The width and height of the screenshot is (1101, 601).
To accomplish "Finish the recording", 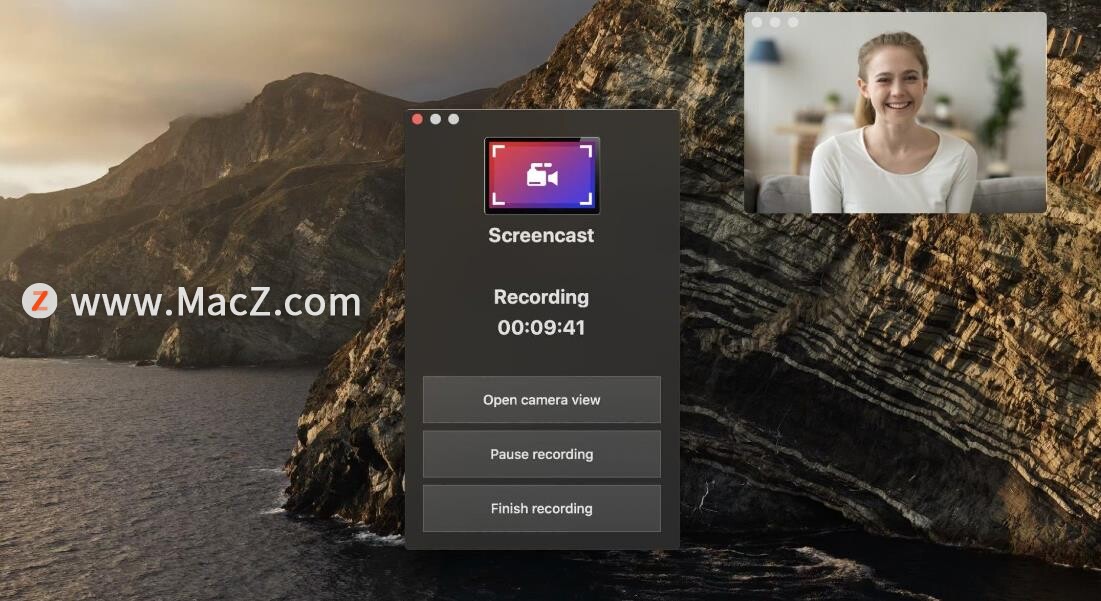I will tap(541, 508).
